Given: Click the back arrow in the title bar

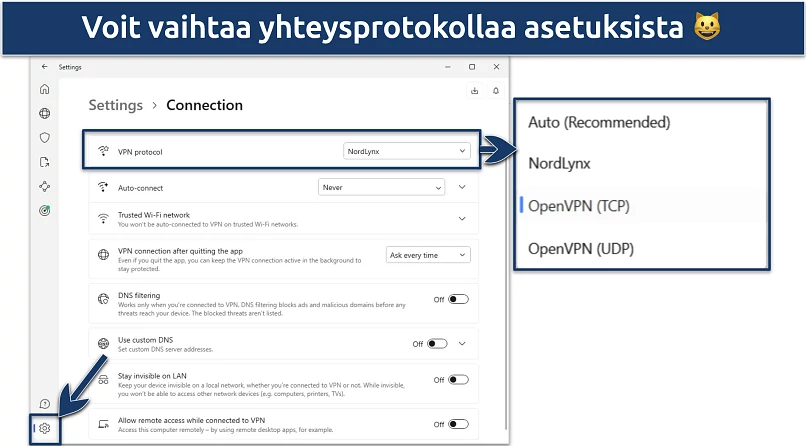Looking at the screenshot, I should tap(45, 67).
